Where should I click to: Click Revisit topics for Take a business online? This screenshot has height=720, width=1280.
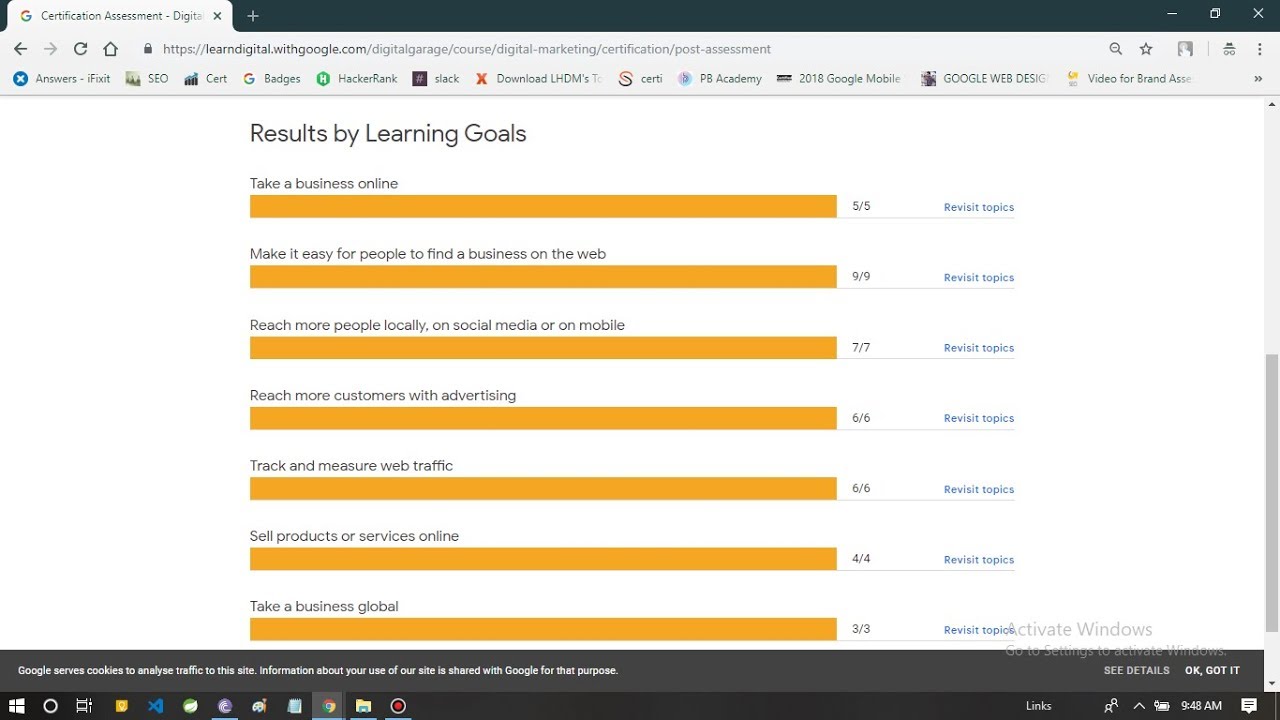(x=978, y=207)
